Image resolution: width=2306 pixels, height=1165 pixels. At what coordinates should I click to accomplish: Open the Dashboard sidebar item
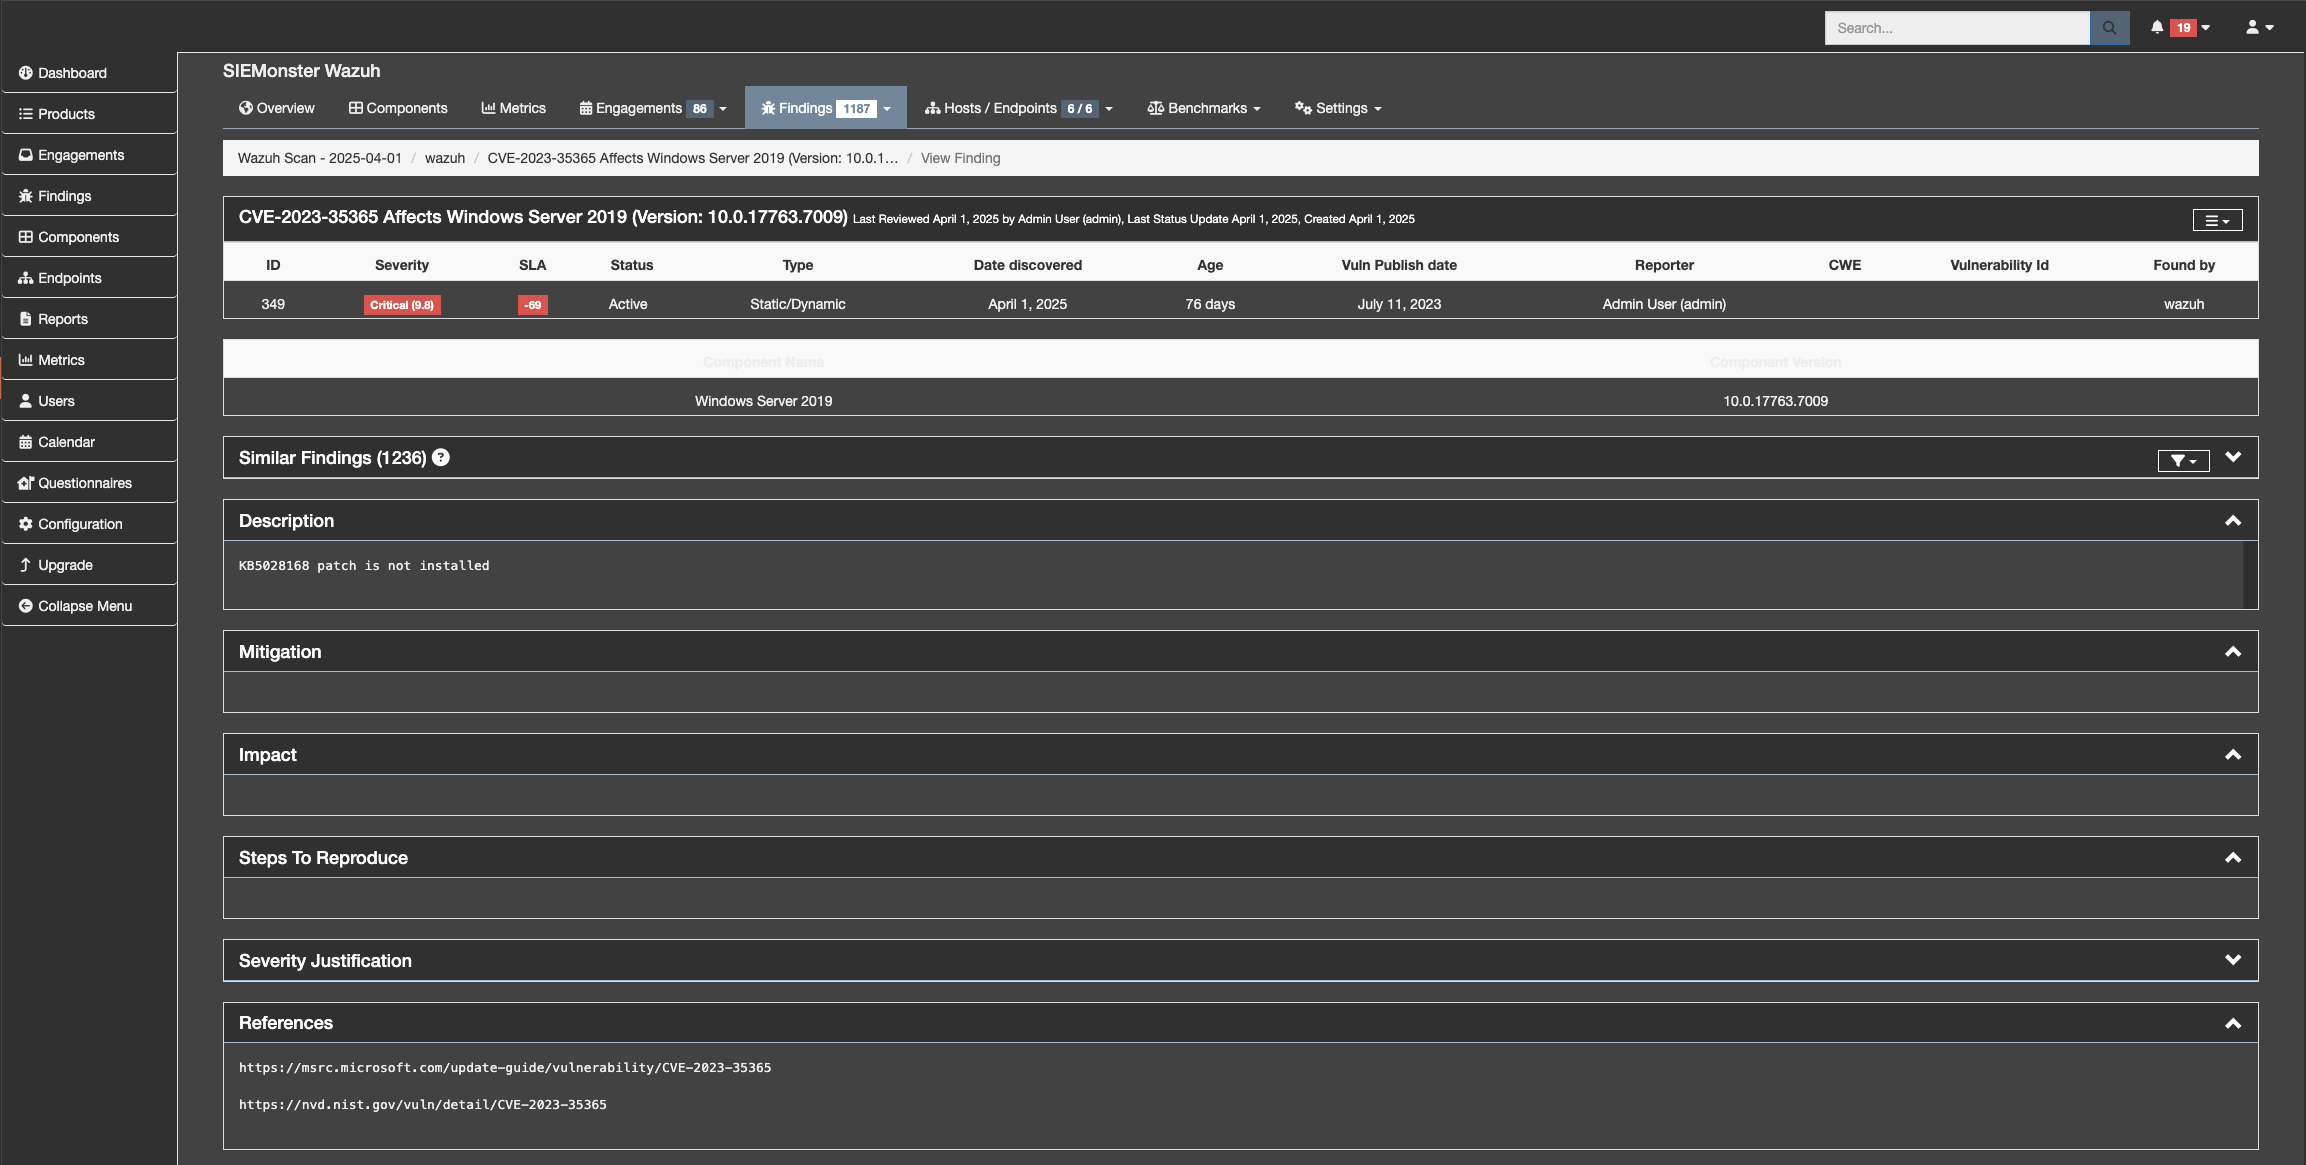72,73
